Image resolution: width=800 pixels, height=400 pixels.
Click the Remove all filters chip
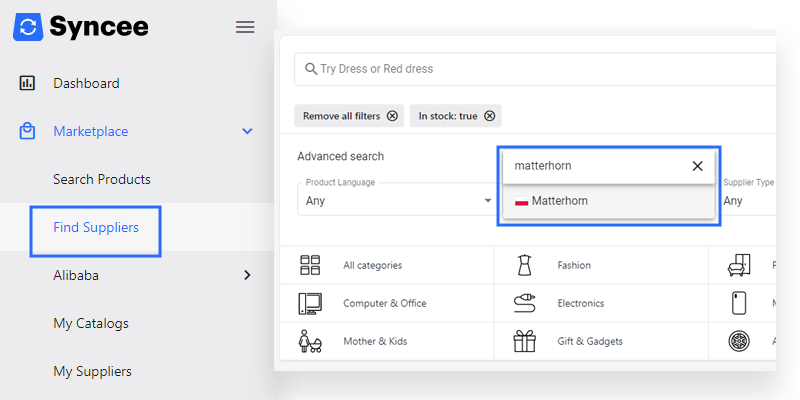pos(349,116)
